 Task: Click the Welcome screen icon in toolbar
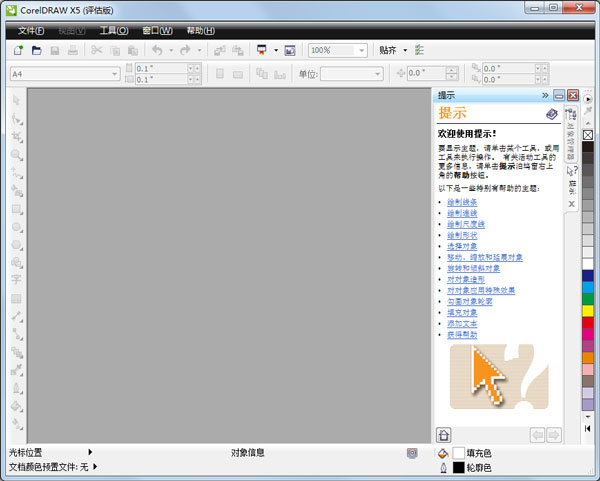tap(290, 50)
